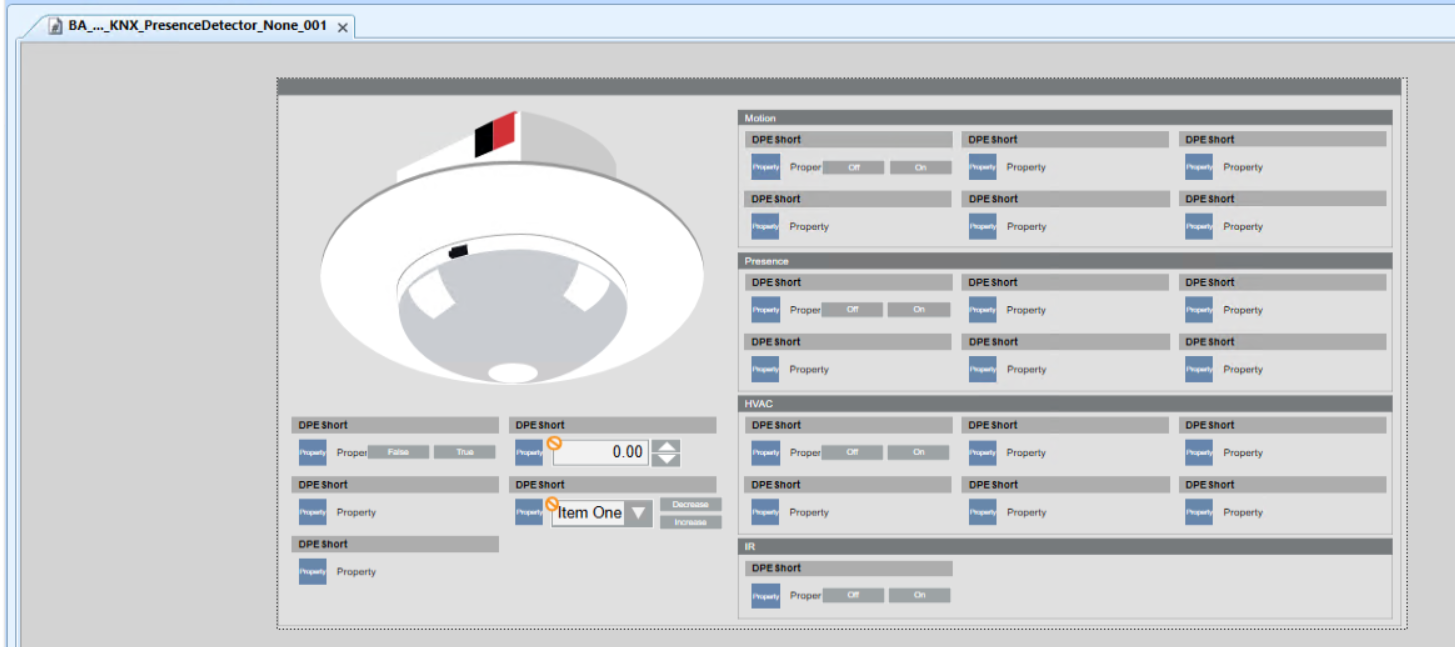Click the Property icon beside the Item One dropdown
Viewport: 1455px width, 647px height.
coord(529,512)
